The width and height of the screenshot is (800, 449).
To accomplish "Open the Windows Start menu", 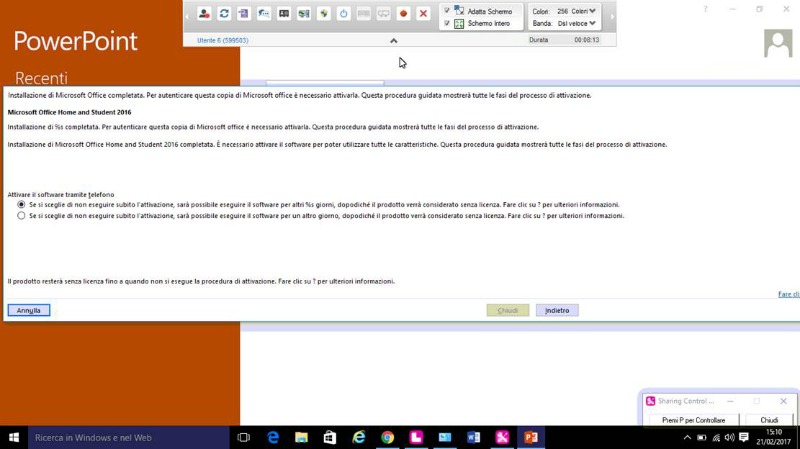I will pyautogui.click(x=14, y=438).
